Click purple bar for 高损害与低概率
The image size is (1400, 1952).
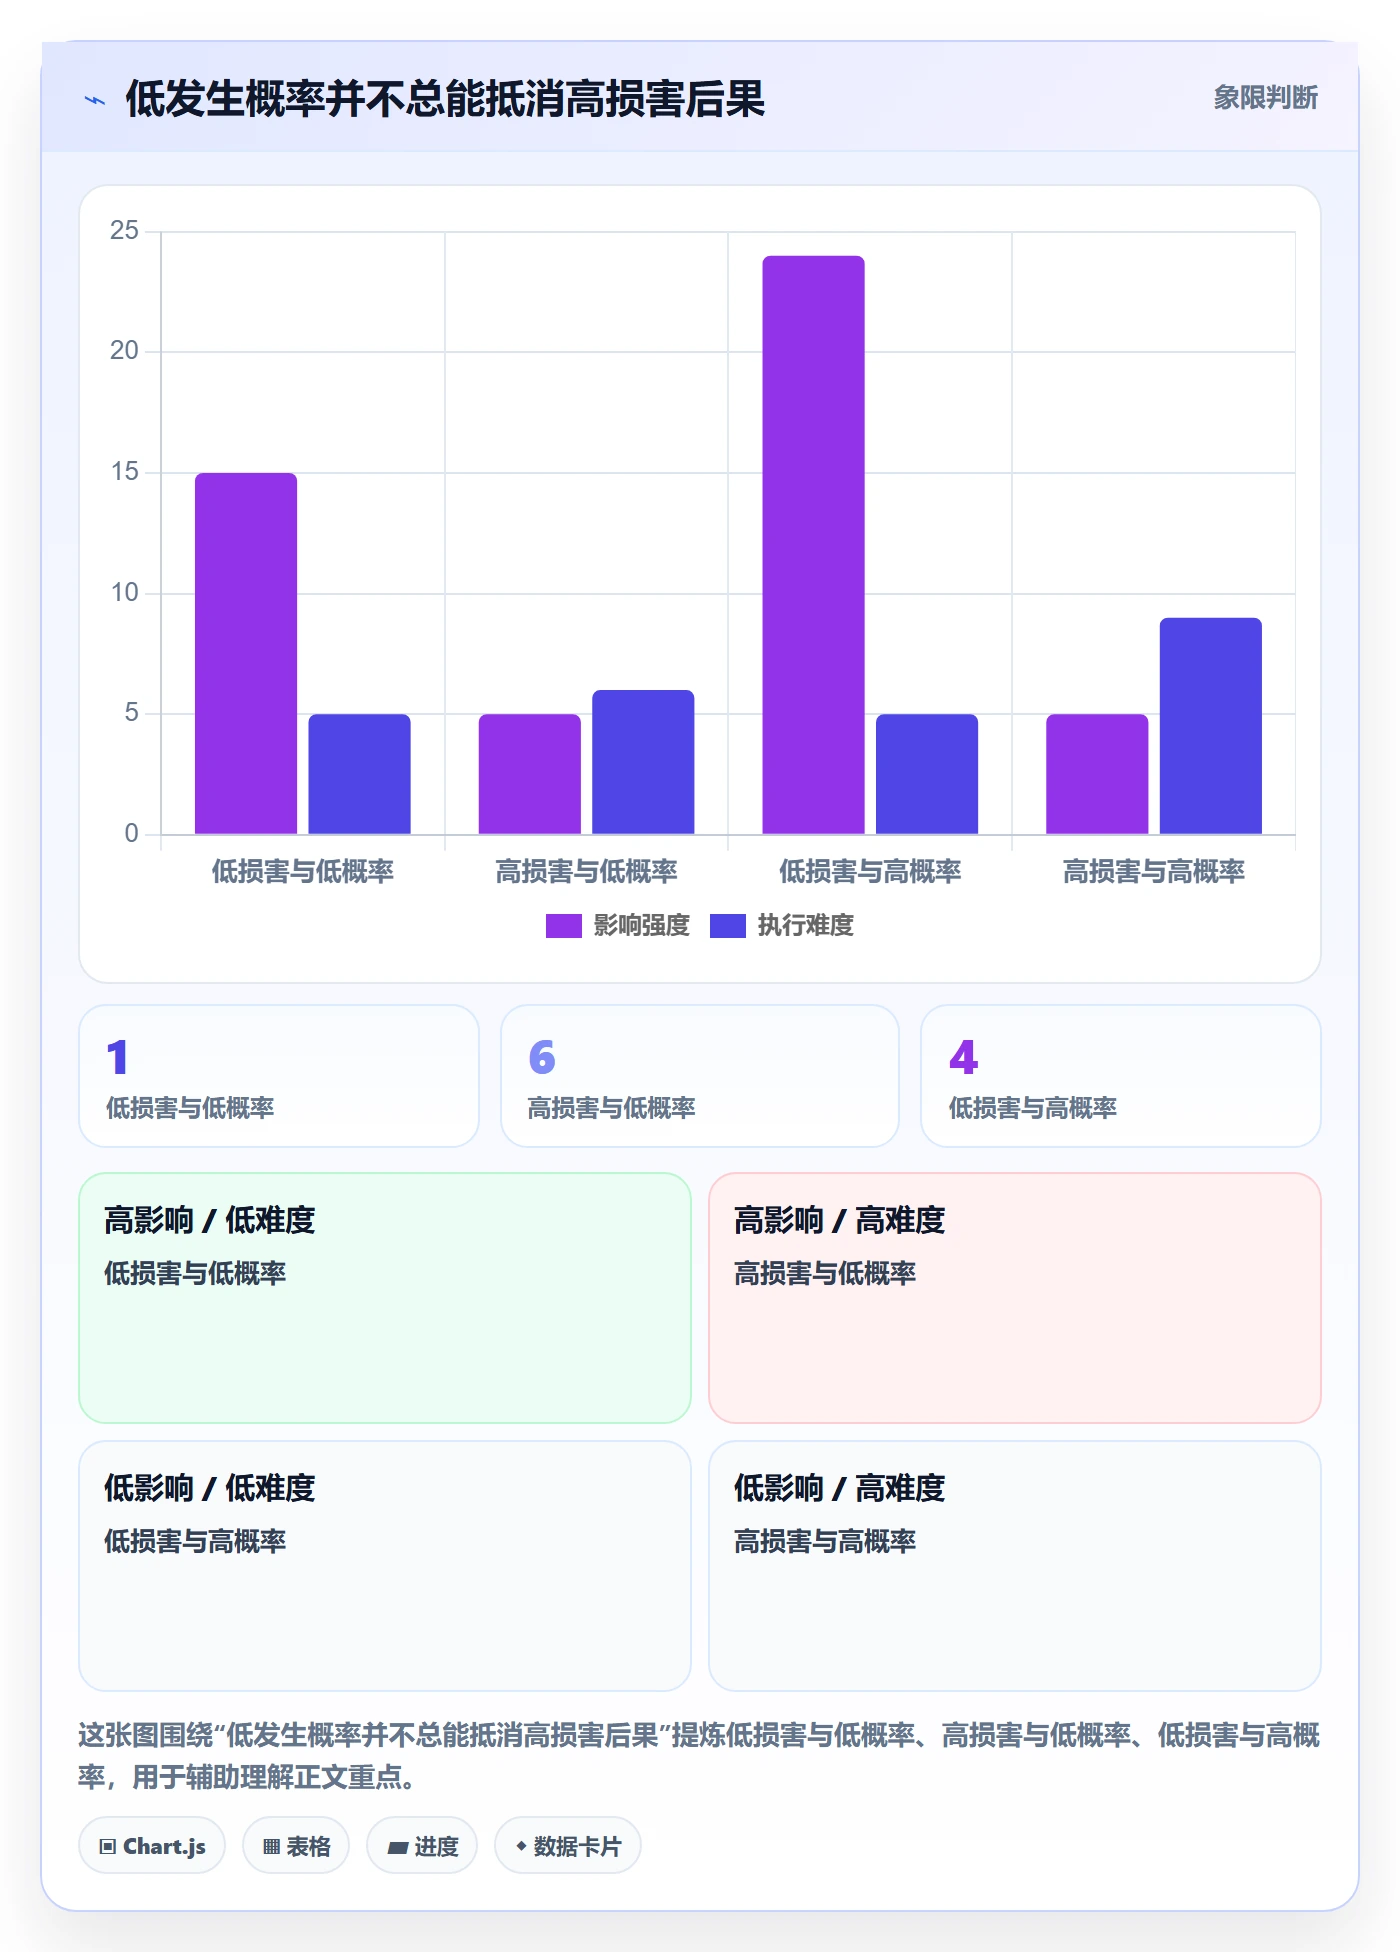[529, 774]
